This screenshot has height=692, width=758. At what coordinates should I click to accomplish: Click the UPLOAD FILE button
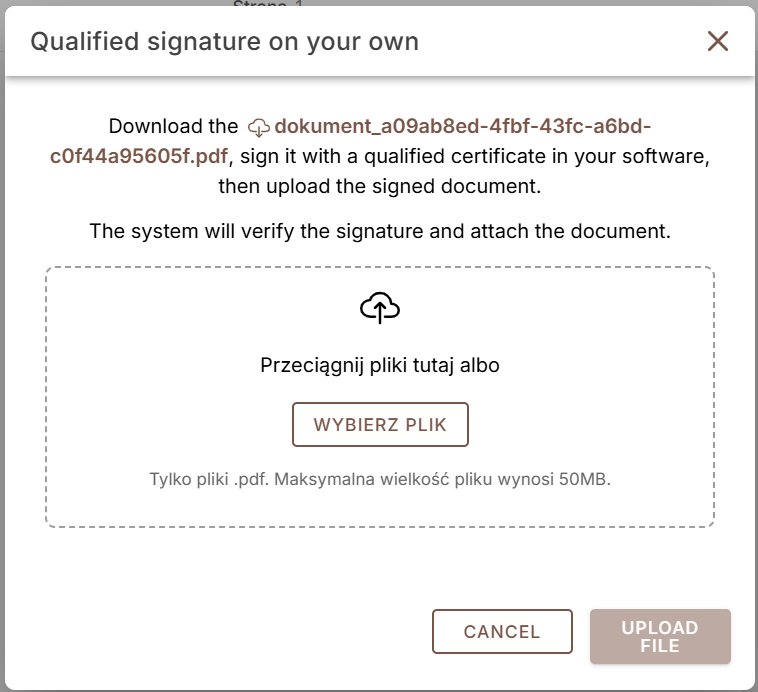pos(660,636)
